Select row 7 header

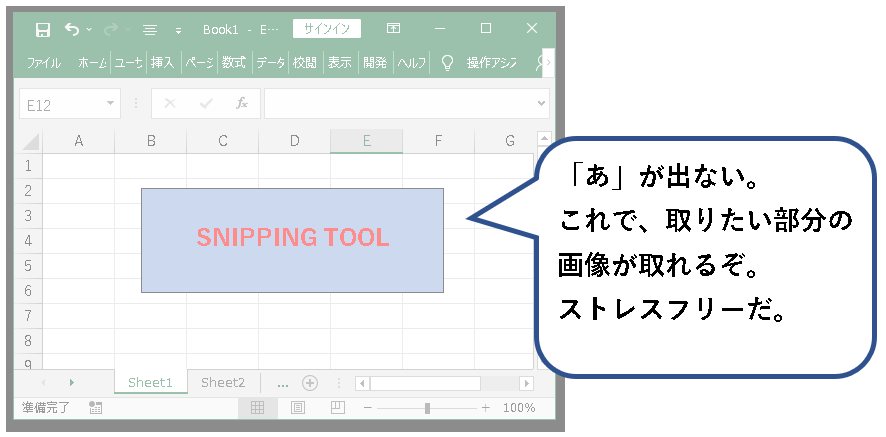pos(28,315)
